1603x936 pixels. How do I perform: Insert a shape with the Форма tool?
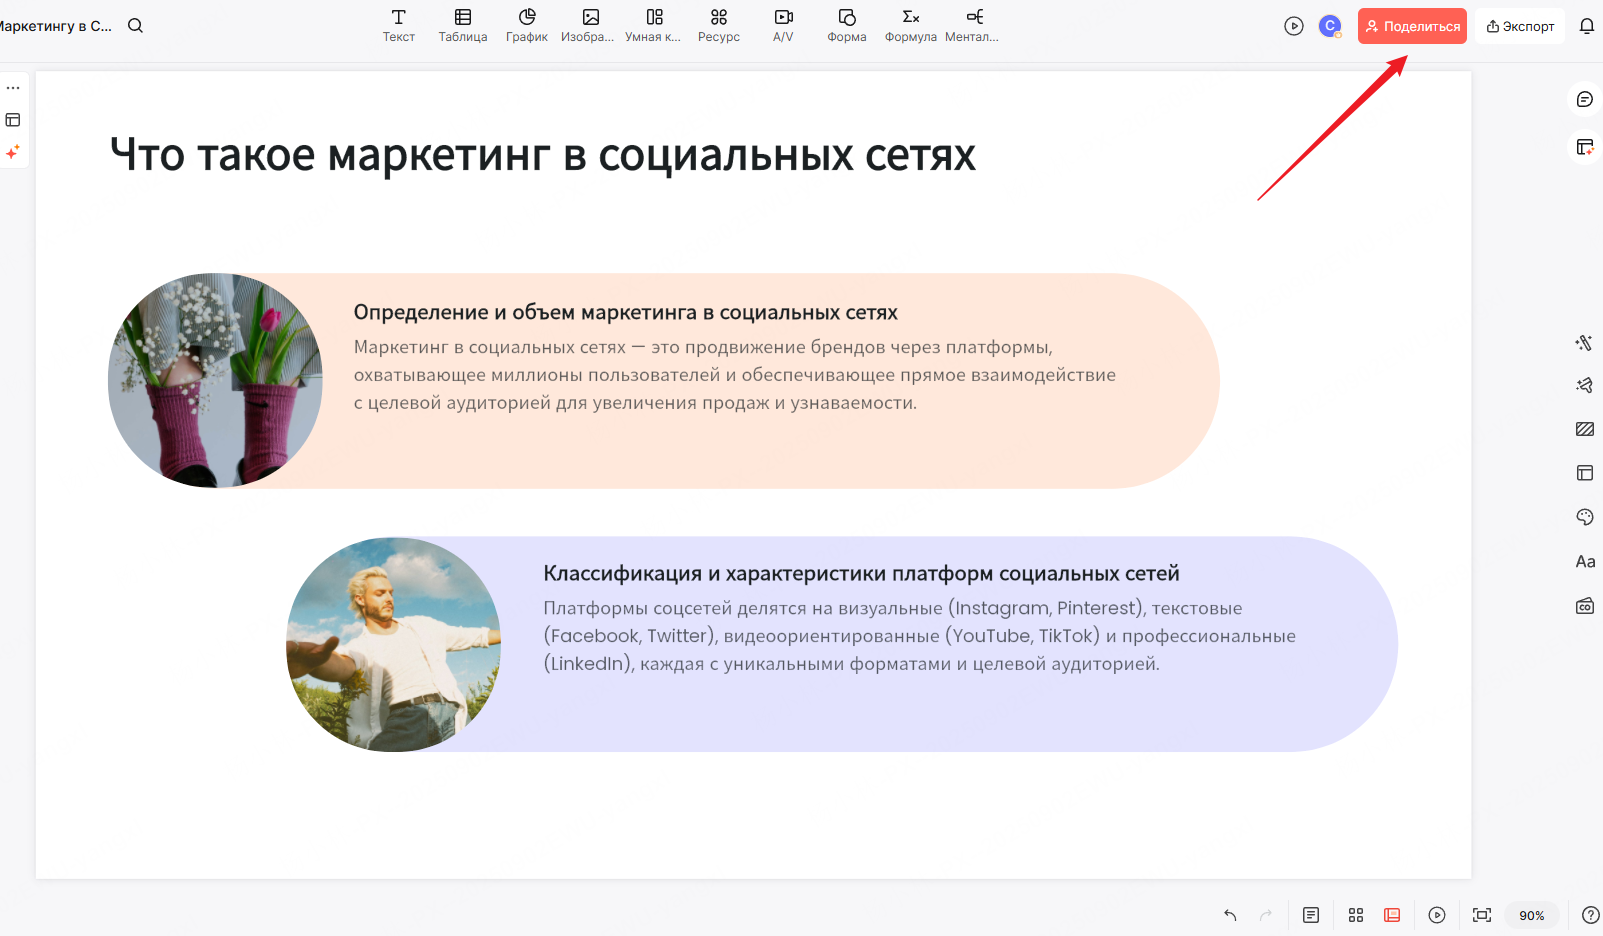click(846, 25)
